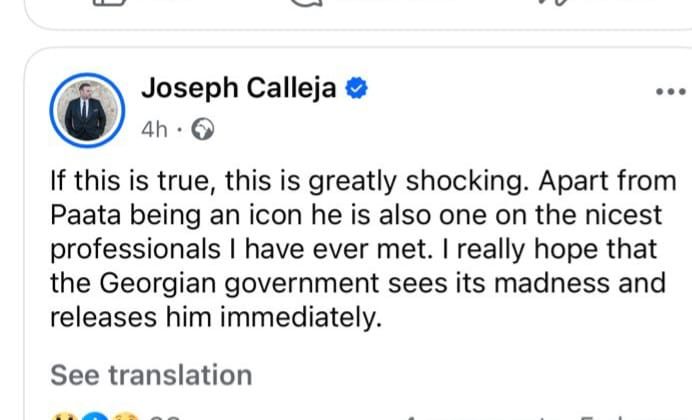Viewport: 692px width, 420px height.
Task: Click the globe public audience icon
Action: 201,130
